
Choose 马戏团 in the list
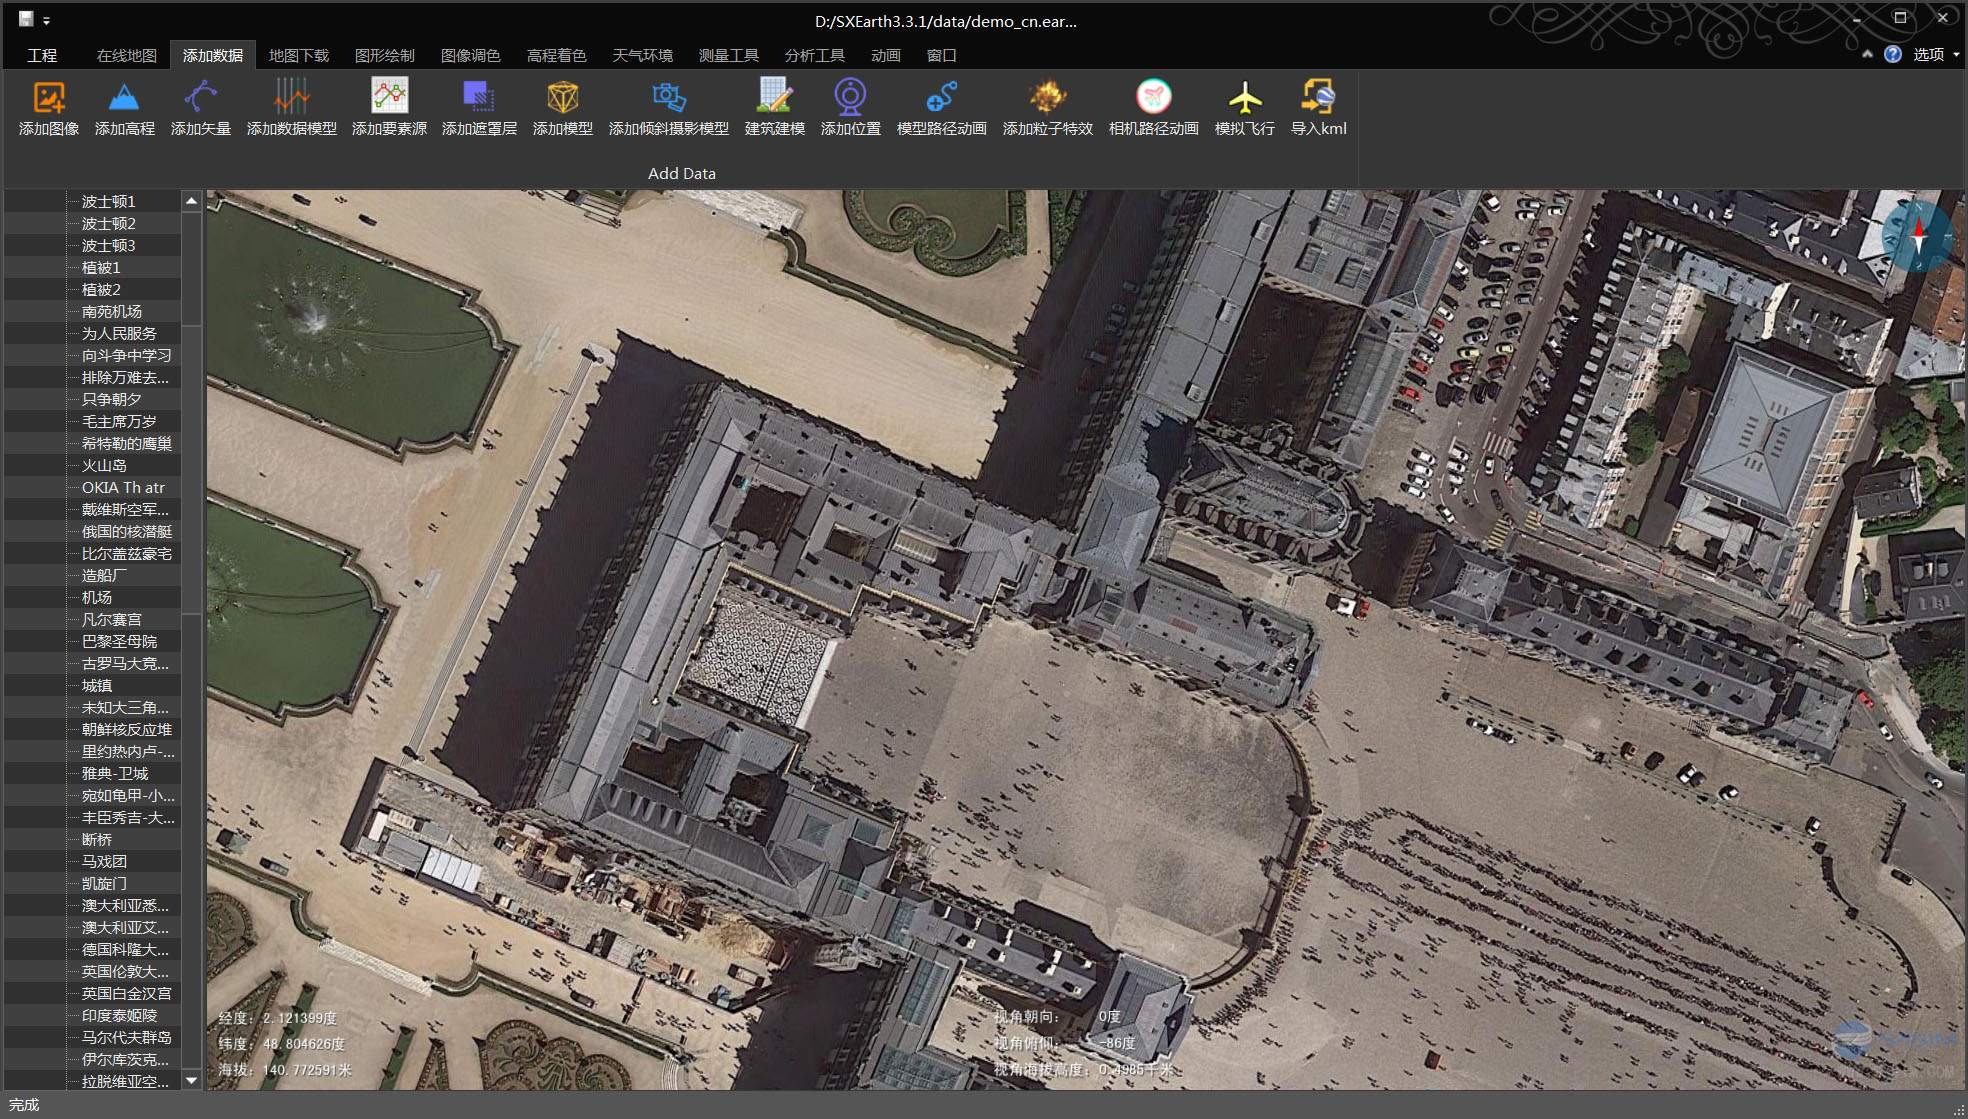[x=104, y=861]
